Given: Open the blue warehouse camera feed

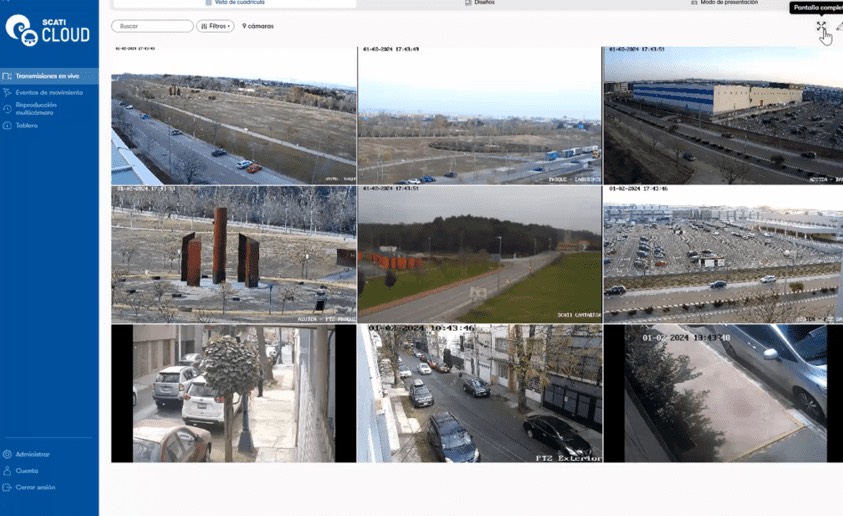Looking at the screenshot, I should (x=723, y=115).
